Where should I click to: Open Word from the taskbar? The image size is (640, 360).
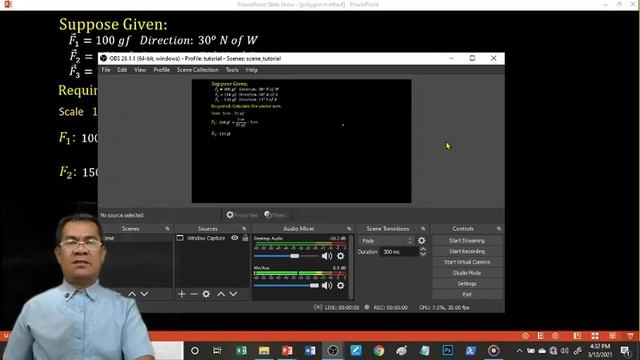click(x=310, y=351)
